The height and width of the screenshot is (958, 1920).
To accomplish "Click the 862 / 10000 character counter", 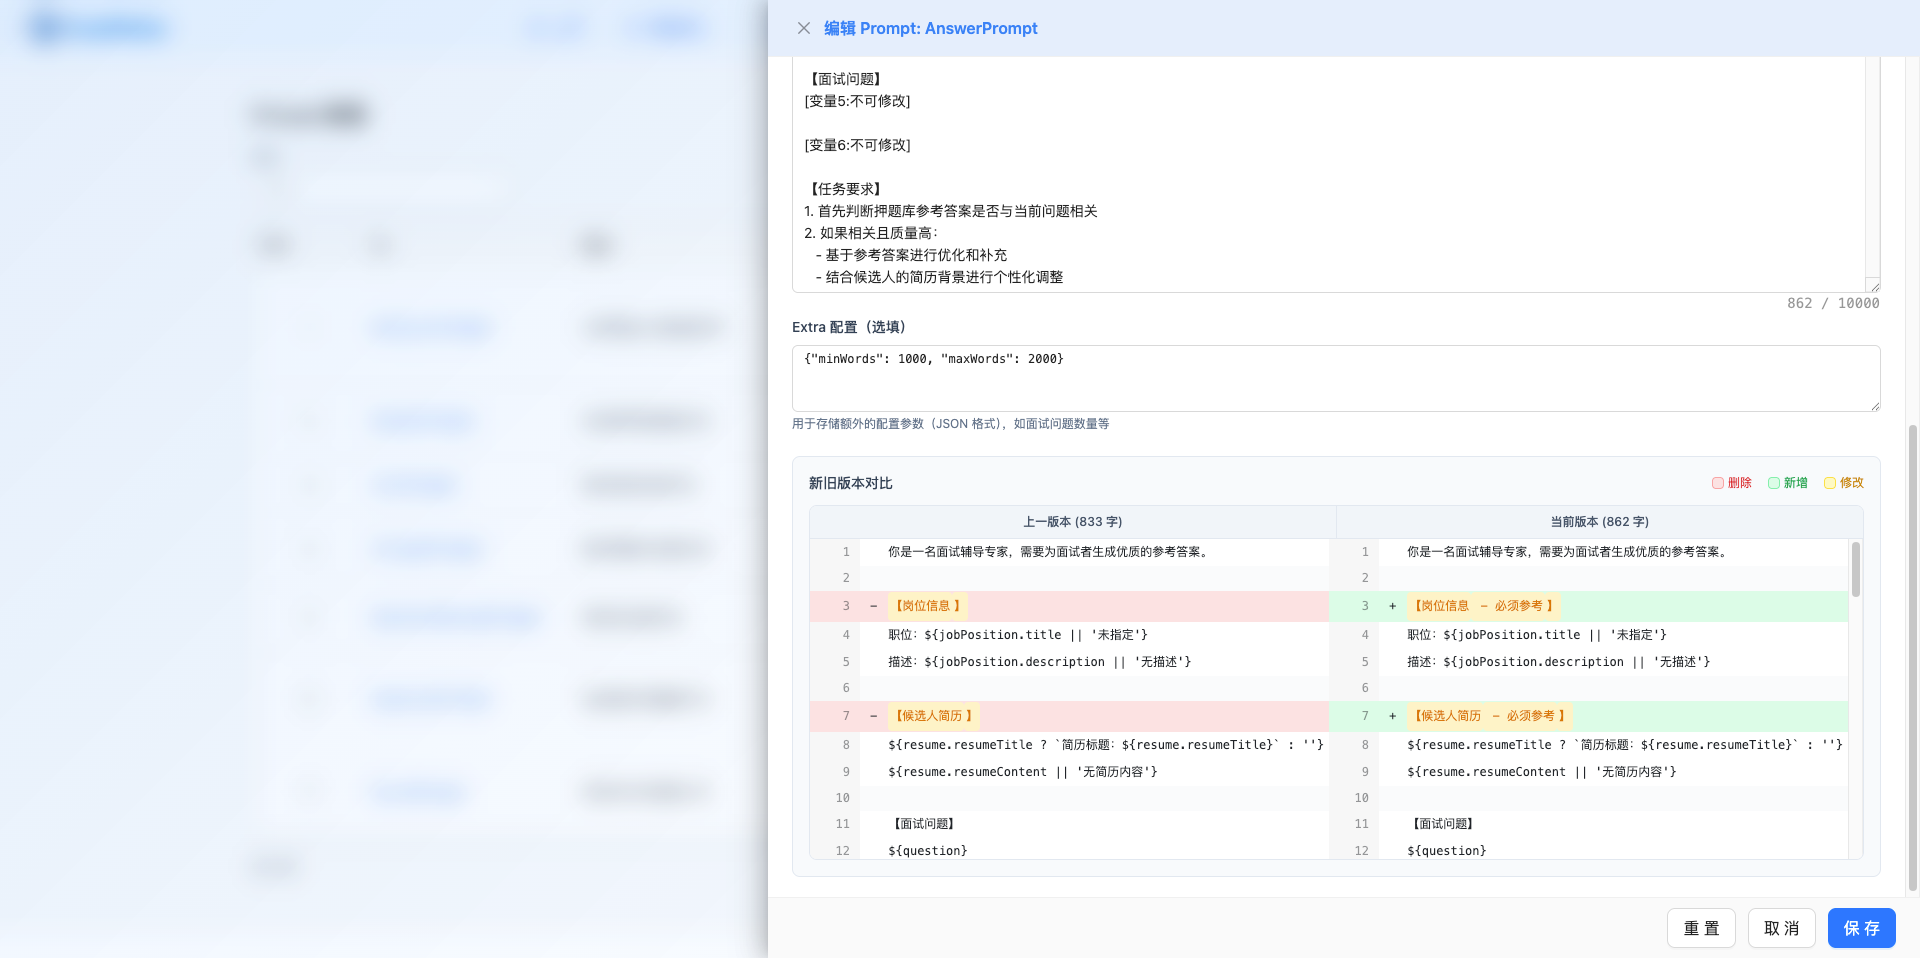I will click(x=1833, y=303).
